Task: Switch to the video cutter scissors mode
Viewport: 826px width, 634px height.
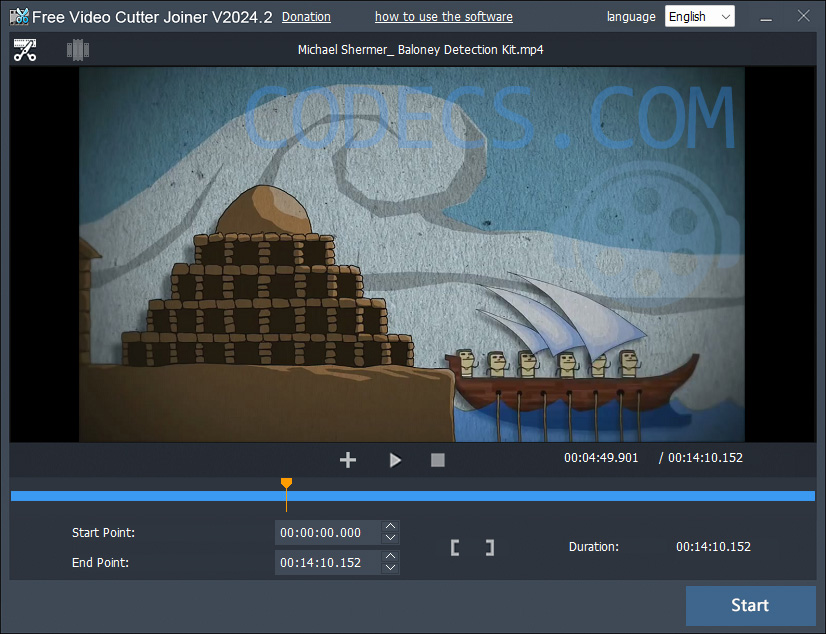Action: (25, 50)
